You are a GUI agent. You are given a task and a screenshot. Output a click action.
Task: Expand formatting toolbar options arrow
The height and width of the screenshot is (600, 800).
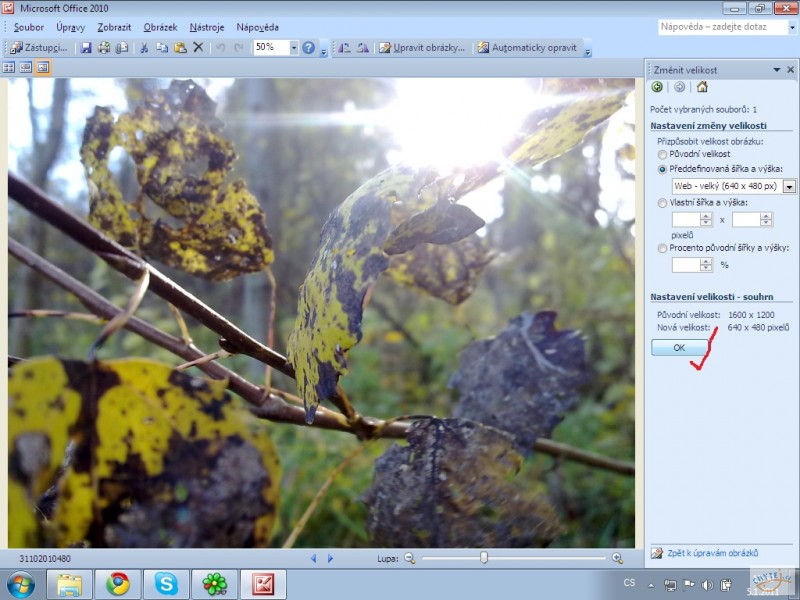tap(588, 52)
